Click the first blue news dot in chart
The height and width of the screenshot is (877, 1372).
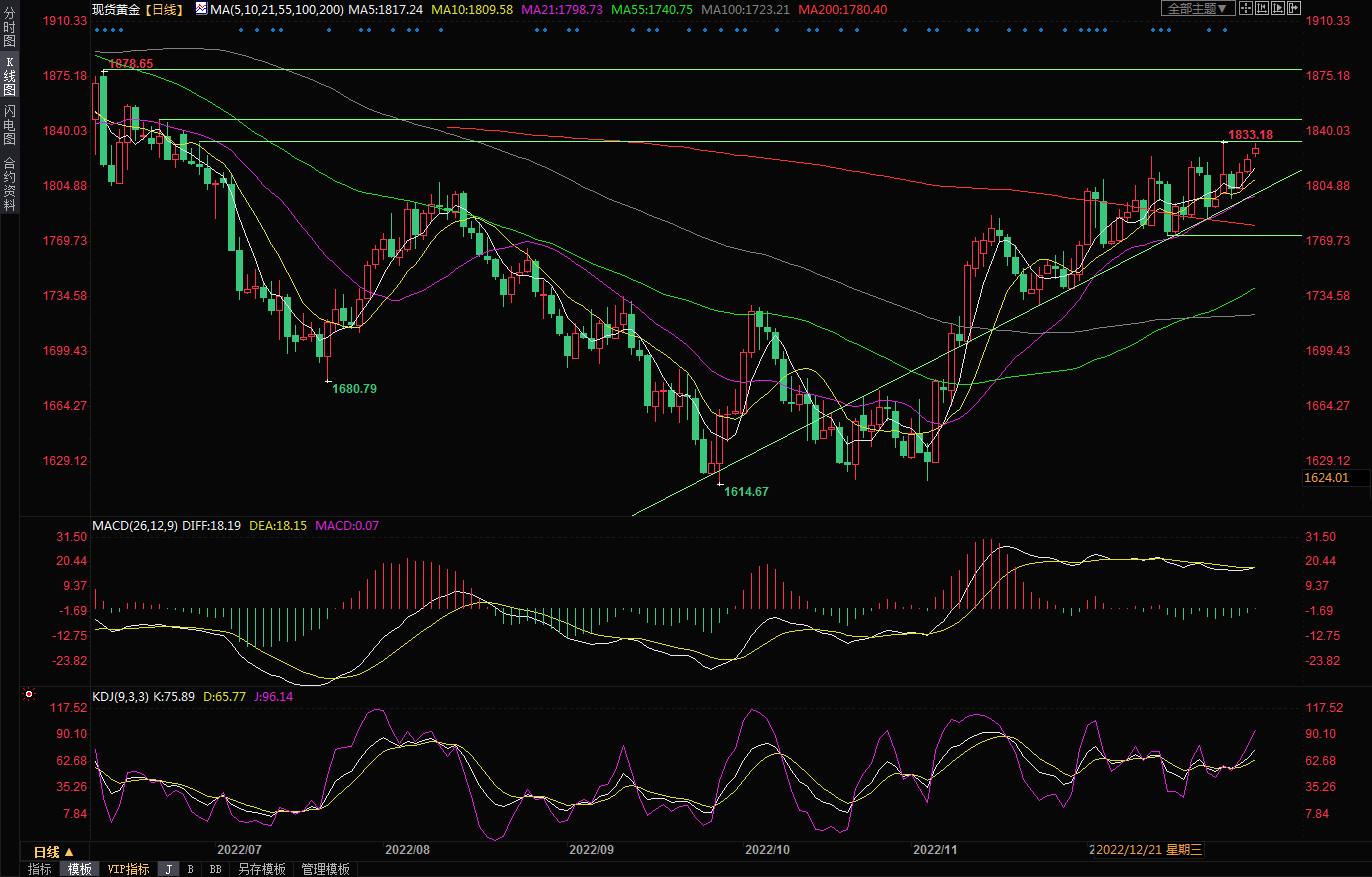(x=96, y=29)
